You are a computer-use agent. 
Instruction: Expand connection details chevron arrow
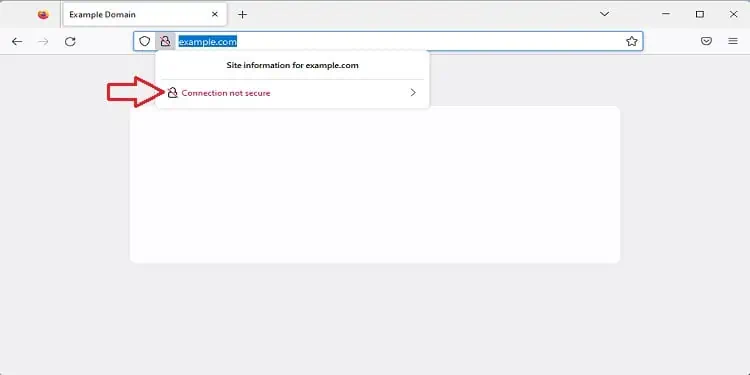click(413, 93)
